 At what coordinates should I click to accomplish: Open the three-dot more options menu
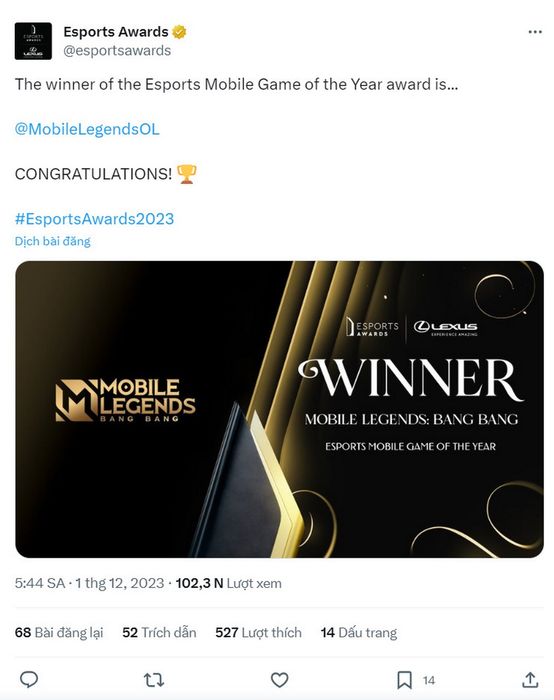[x=535, y=32]
